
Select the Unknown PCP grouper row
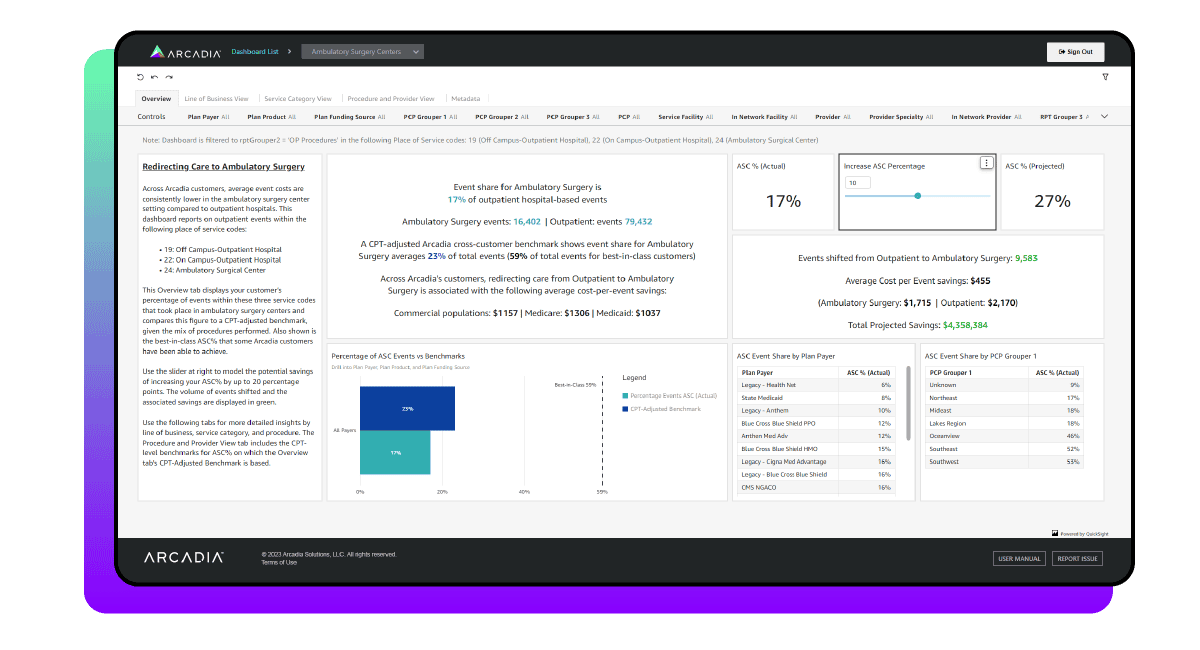coord(1004,385)
